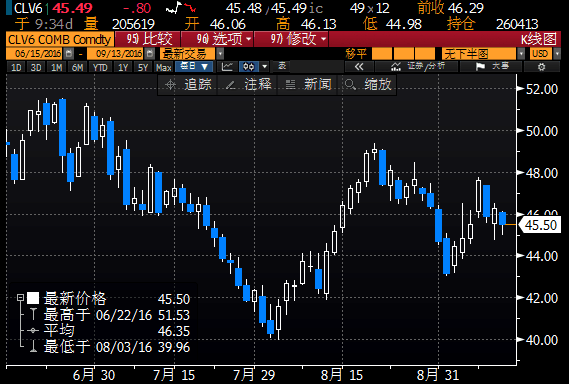Viewport: 569px width, 384px height.
Task: Select the 3D range
Action: point(36,67)
